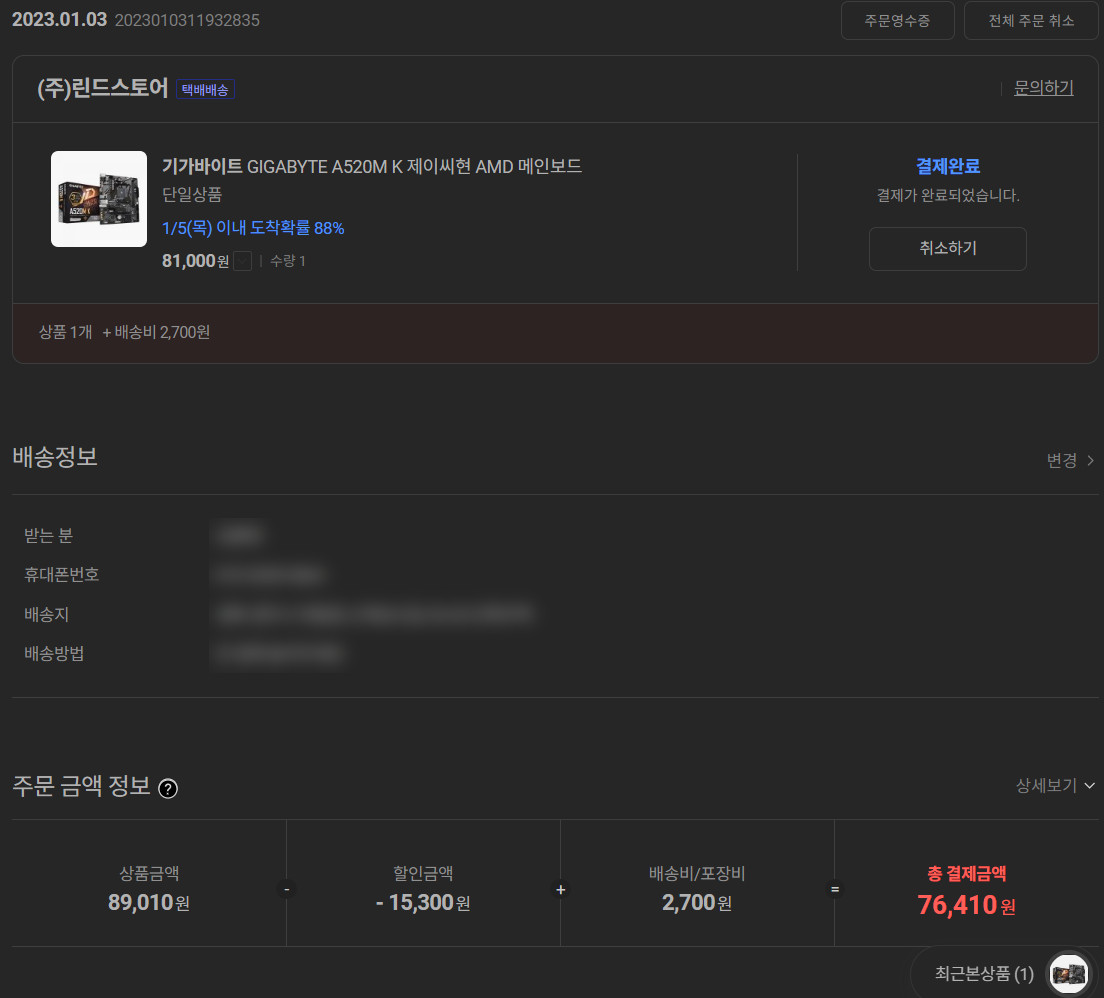Expand 상세보기 order amount details
Viewport: 1104px width, 998px height.
click(1054, 785)
